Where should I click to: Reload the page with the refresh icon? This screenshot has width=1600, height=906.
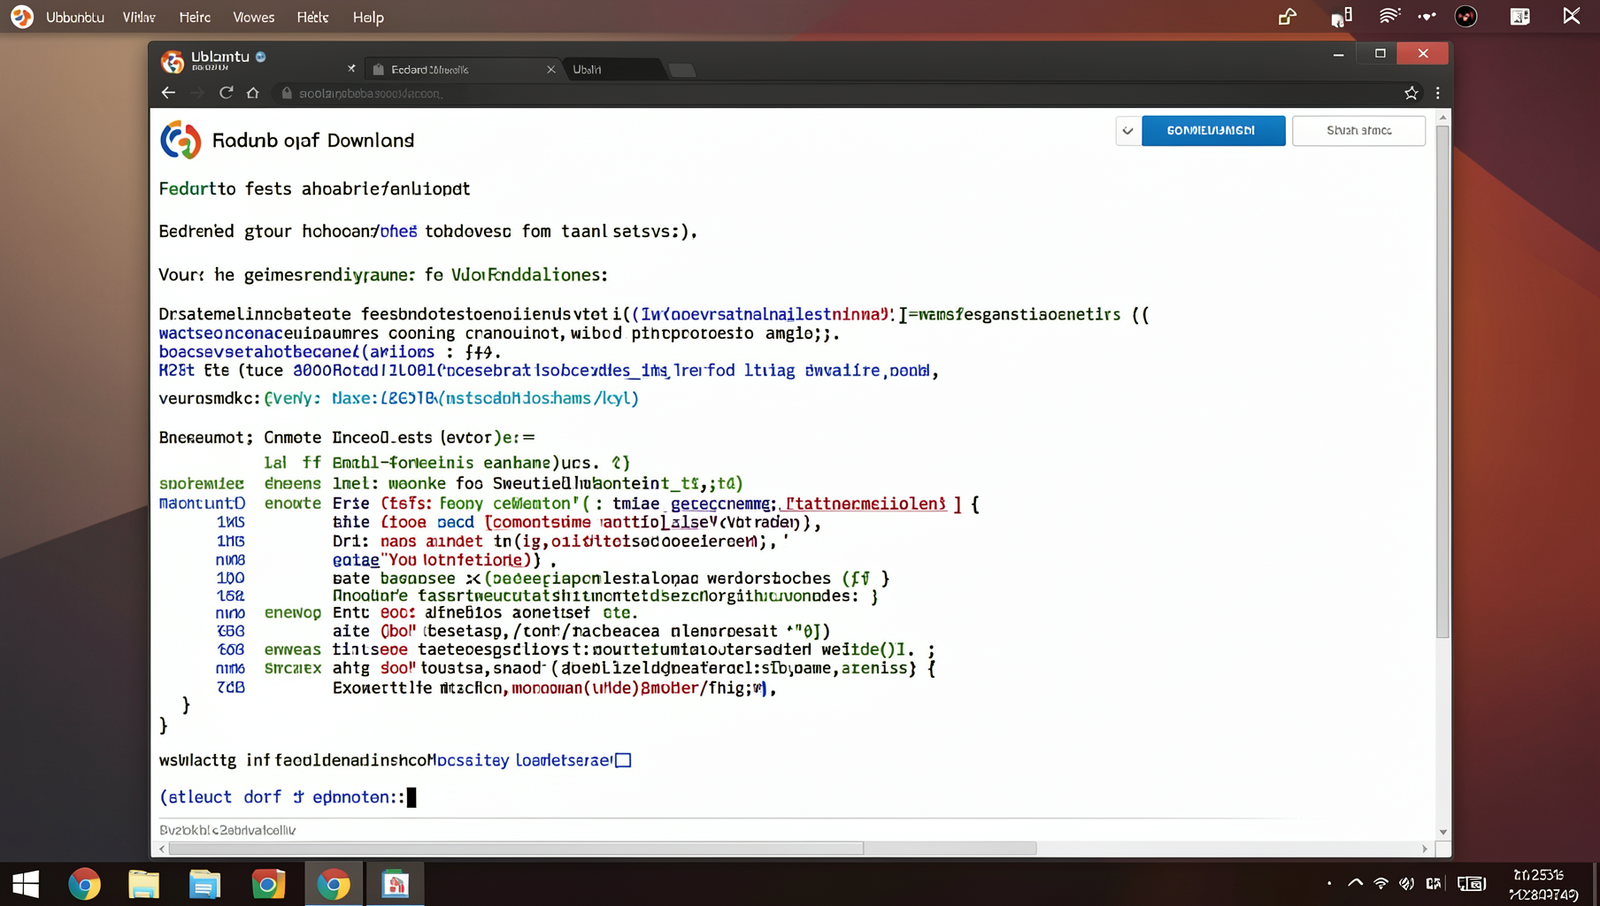pyautogui.click(x=226, y=93)
